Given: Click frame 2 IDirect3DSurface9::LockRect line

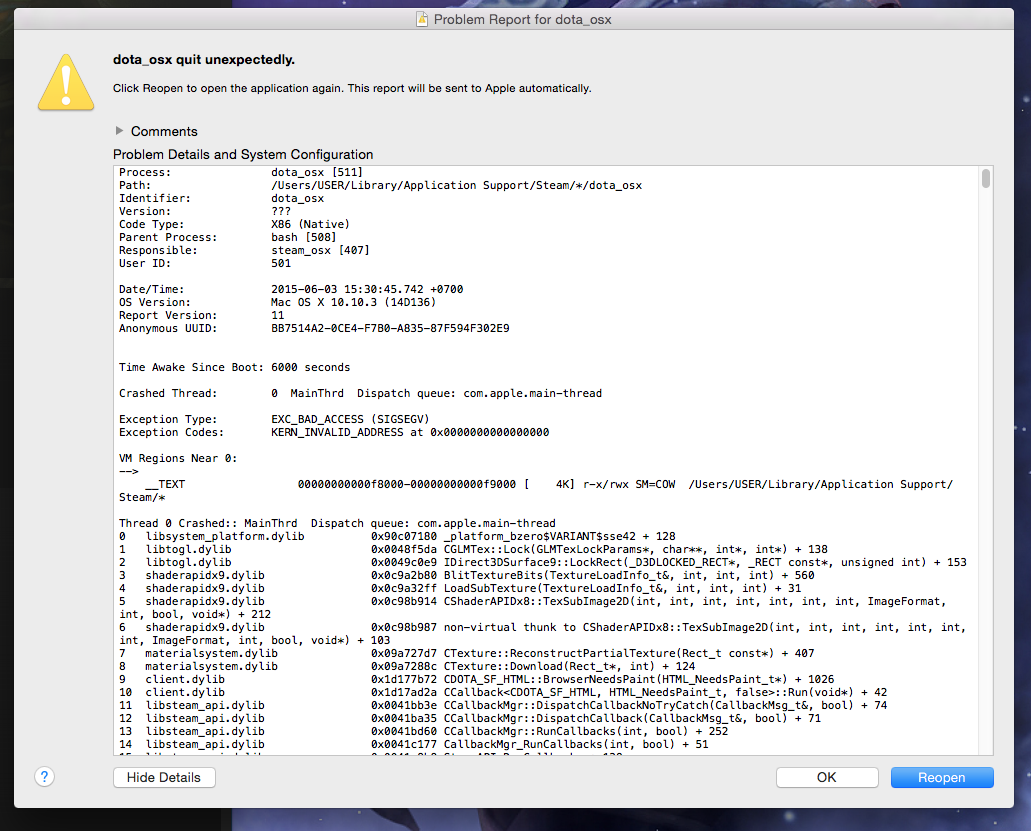Looking at the screenshot, I should (542, 563).
